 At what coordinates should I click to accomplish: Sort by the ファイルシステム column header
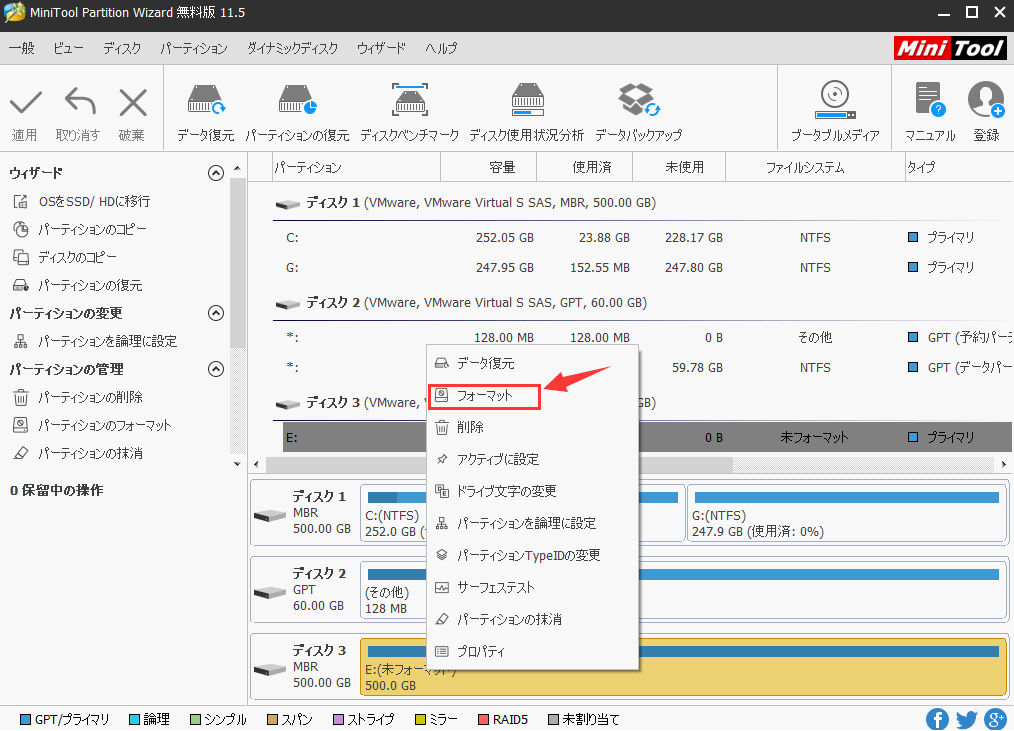tap(815, 168)
